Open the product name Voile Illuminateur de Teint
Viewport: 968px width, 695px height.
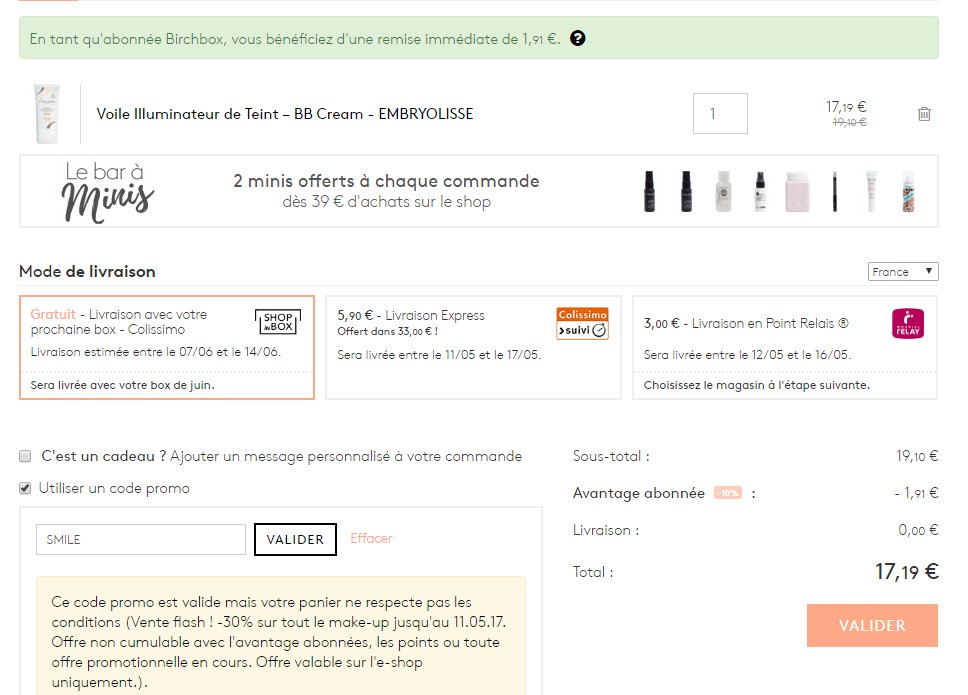click(x=285, y=114)
